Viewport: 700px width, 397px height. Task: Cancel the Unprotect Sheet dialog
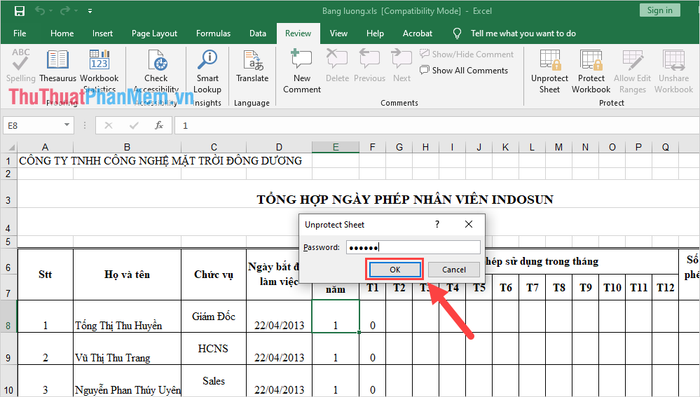coord(454,269)
